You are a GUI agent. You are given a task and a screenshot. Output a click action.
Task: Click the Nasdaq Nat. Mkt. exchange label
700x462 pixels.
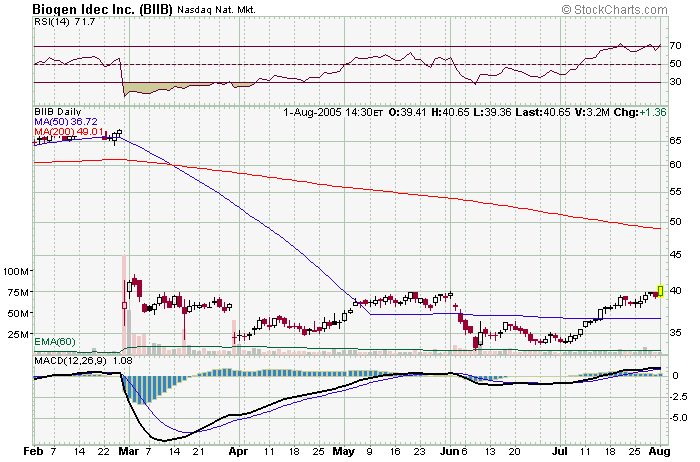tap(216, 9)
